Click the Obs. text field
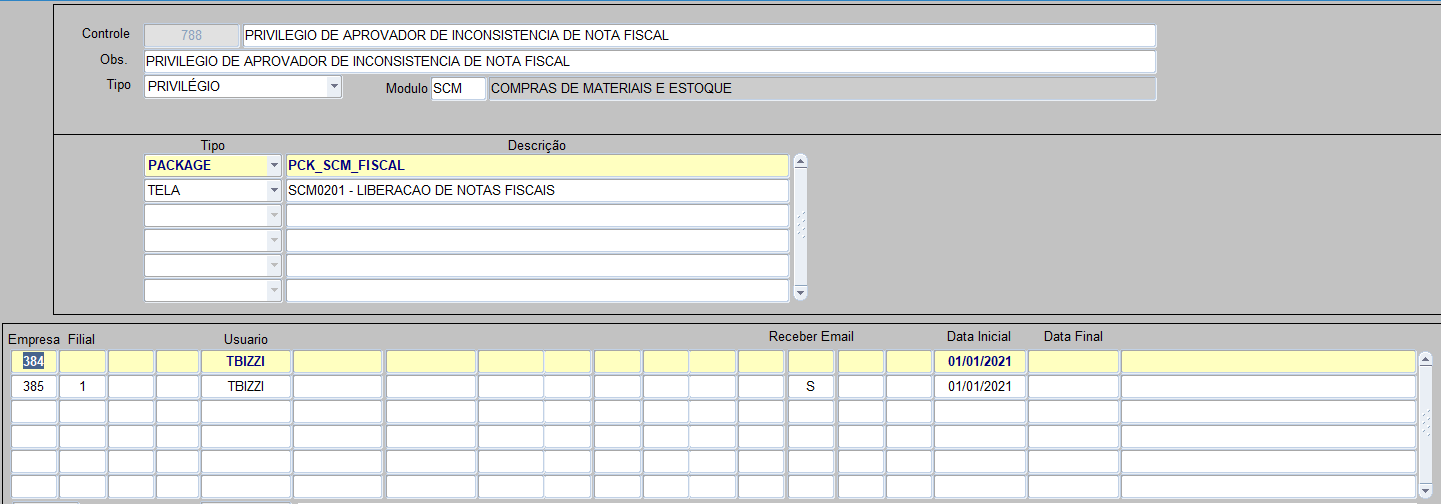Image resolution: width=1441 pixels, height=504 pixels. click(x=650, y=62)
